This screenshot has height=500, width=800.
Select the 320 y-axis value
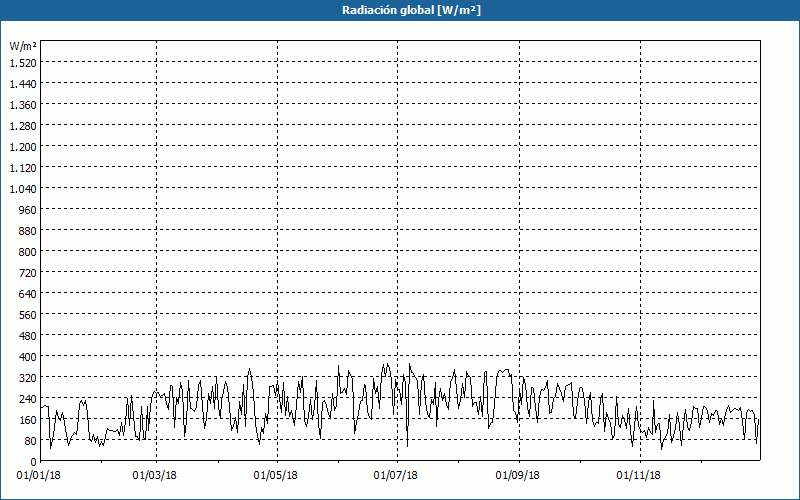click(x=29, y=378)
